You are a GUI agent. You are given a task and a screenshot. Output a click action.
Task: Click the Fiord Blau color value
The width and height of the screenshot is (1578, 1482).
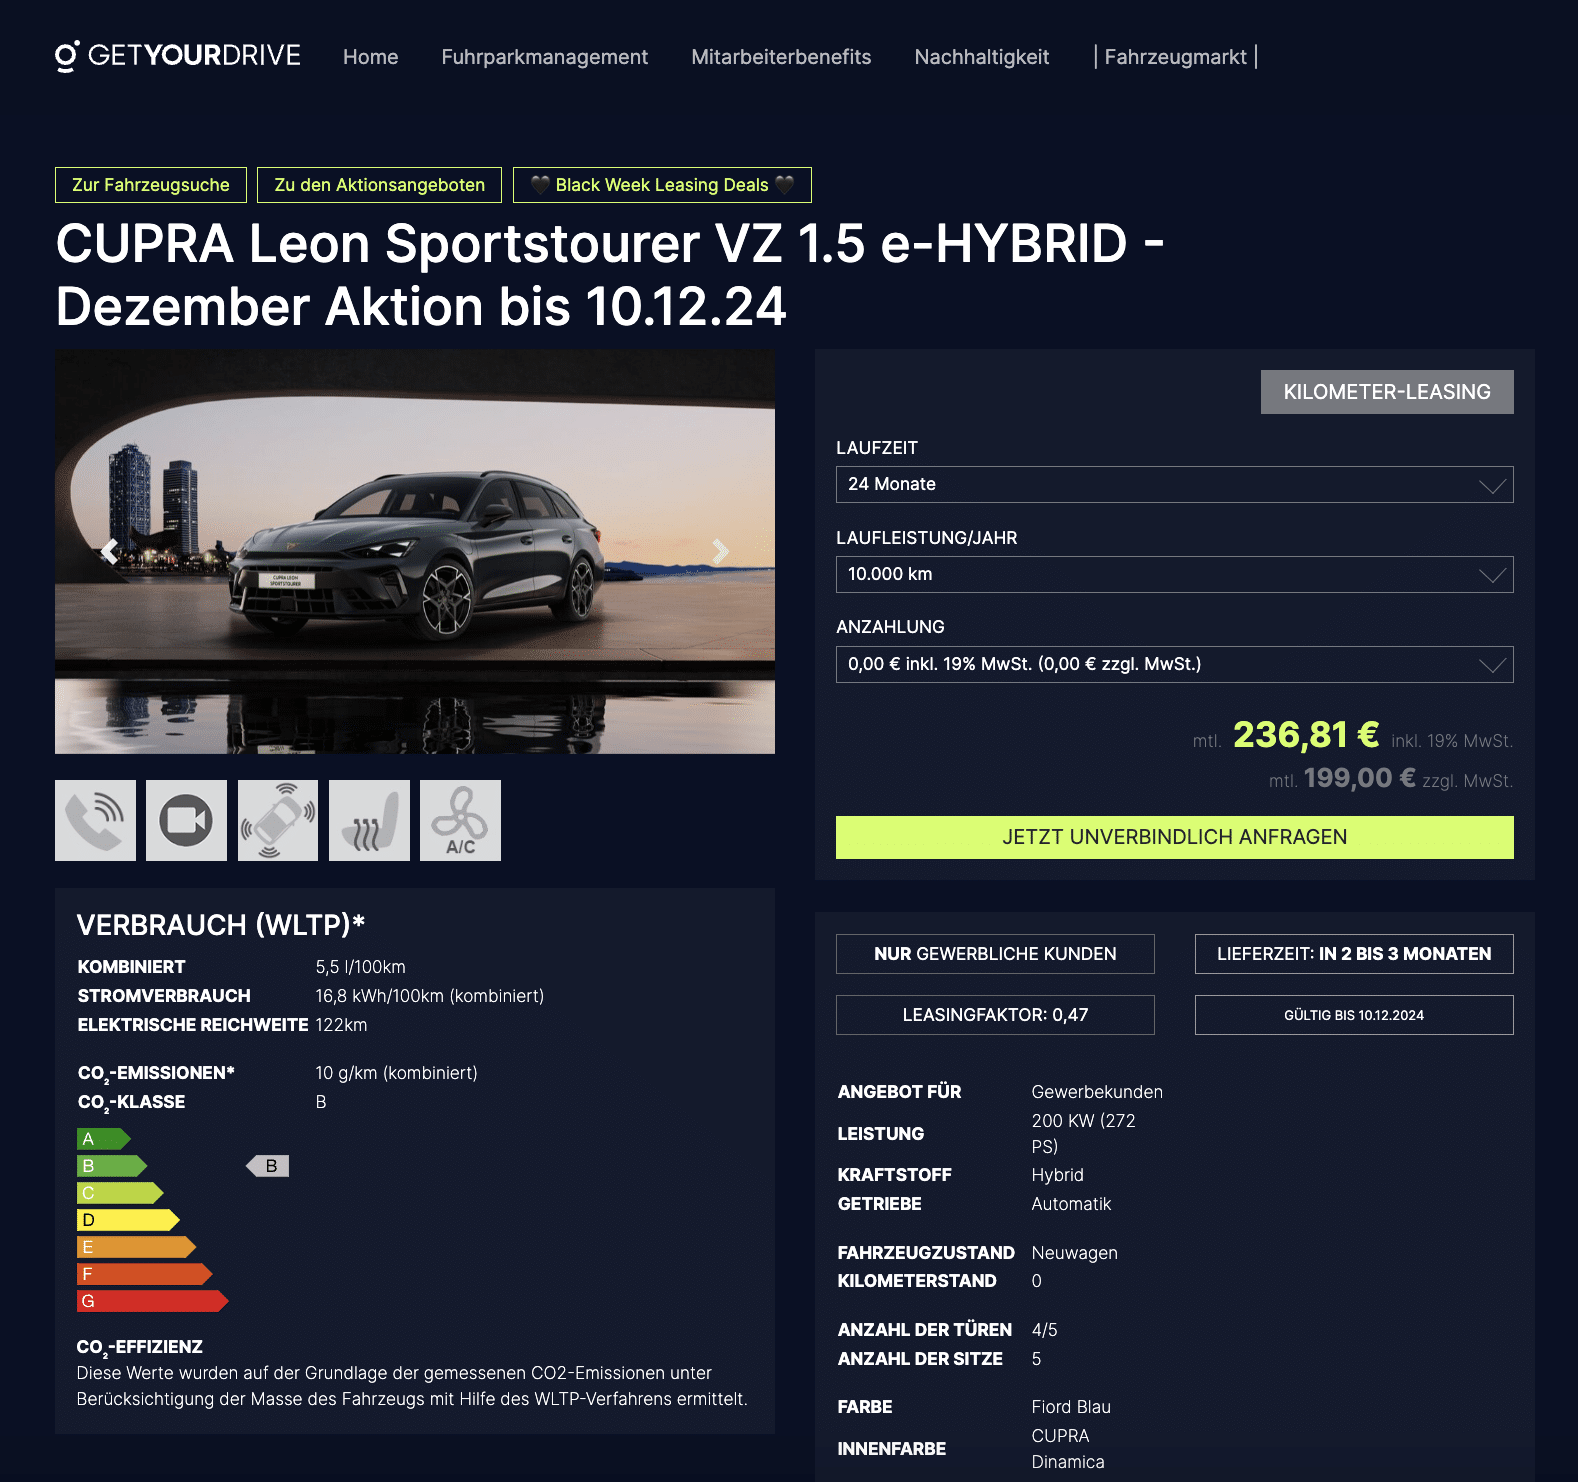[x=1071, y=1407]
